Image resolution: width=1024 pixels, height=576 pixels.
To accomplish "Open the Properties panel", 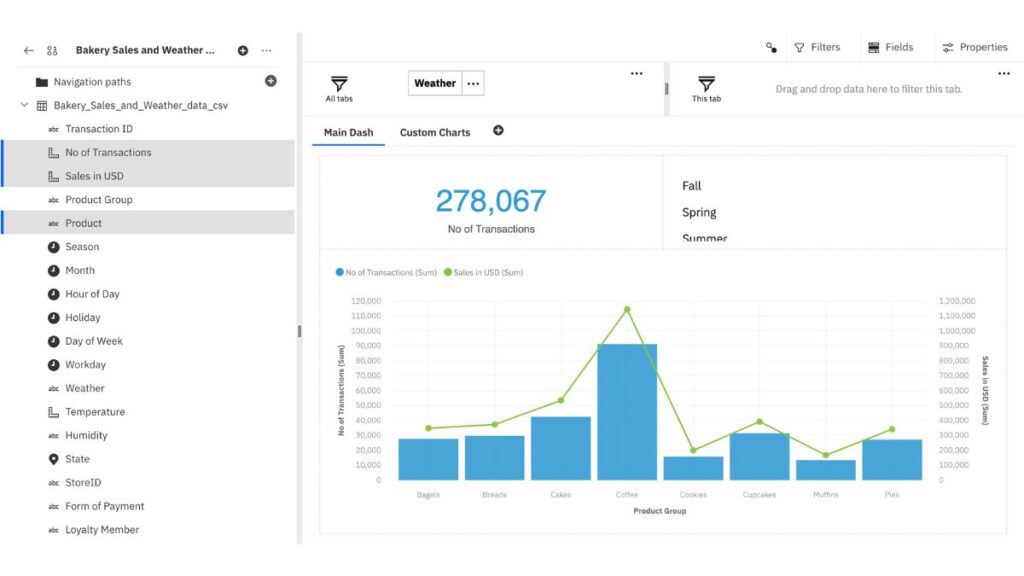I will click(975, 47).
